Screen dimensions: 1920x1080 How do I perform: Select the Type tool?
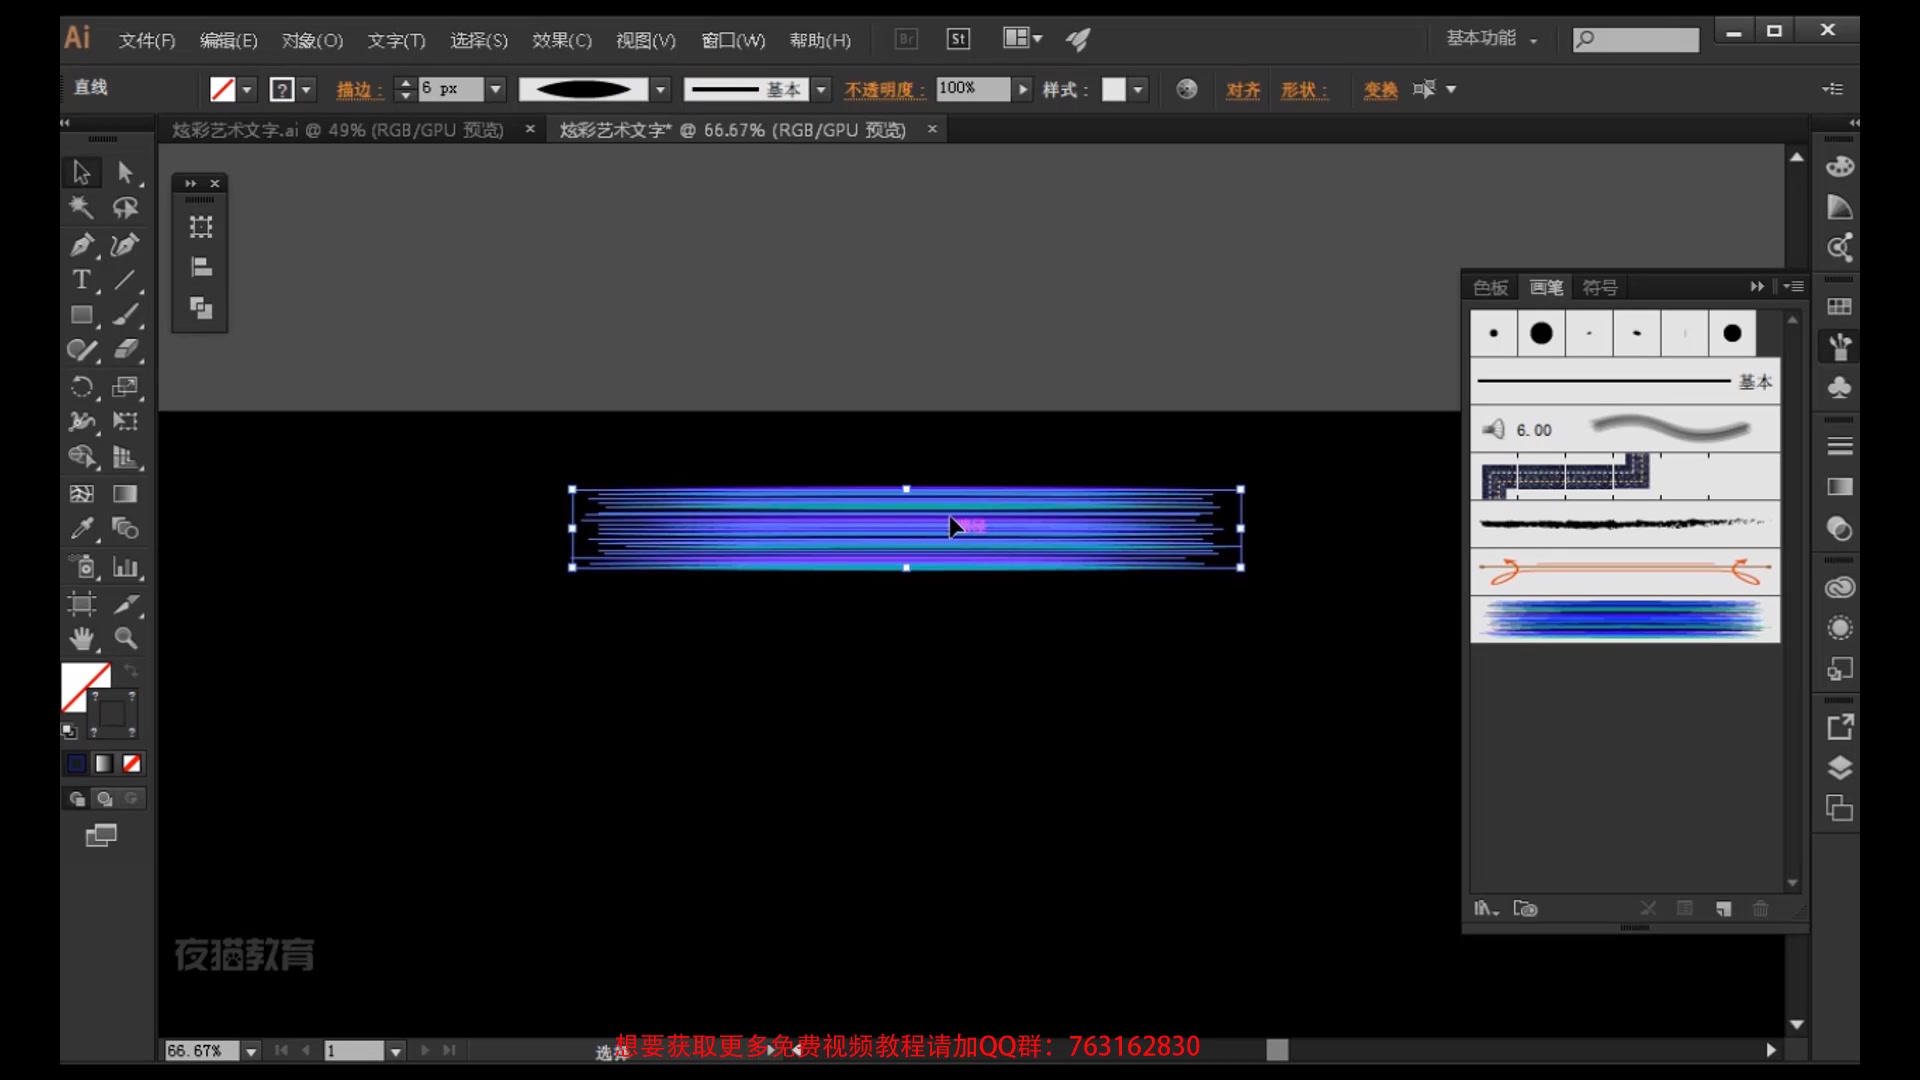point(81,280)
